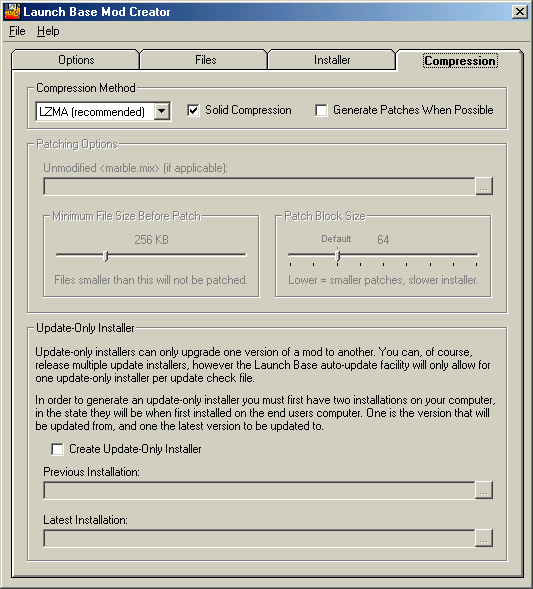The width and height of the screenshot is (533, 589).
Task: Enable Generate Patches When Possible
Action: pos(321,110)
